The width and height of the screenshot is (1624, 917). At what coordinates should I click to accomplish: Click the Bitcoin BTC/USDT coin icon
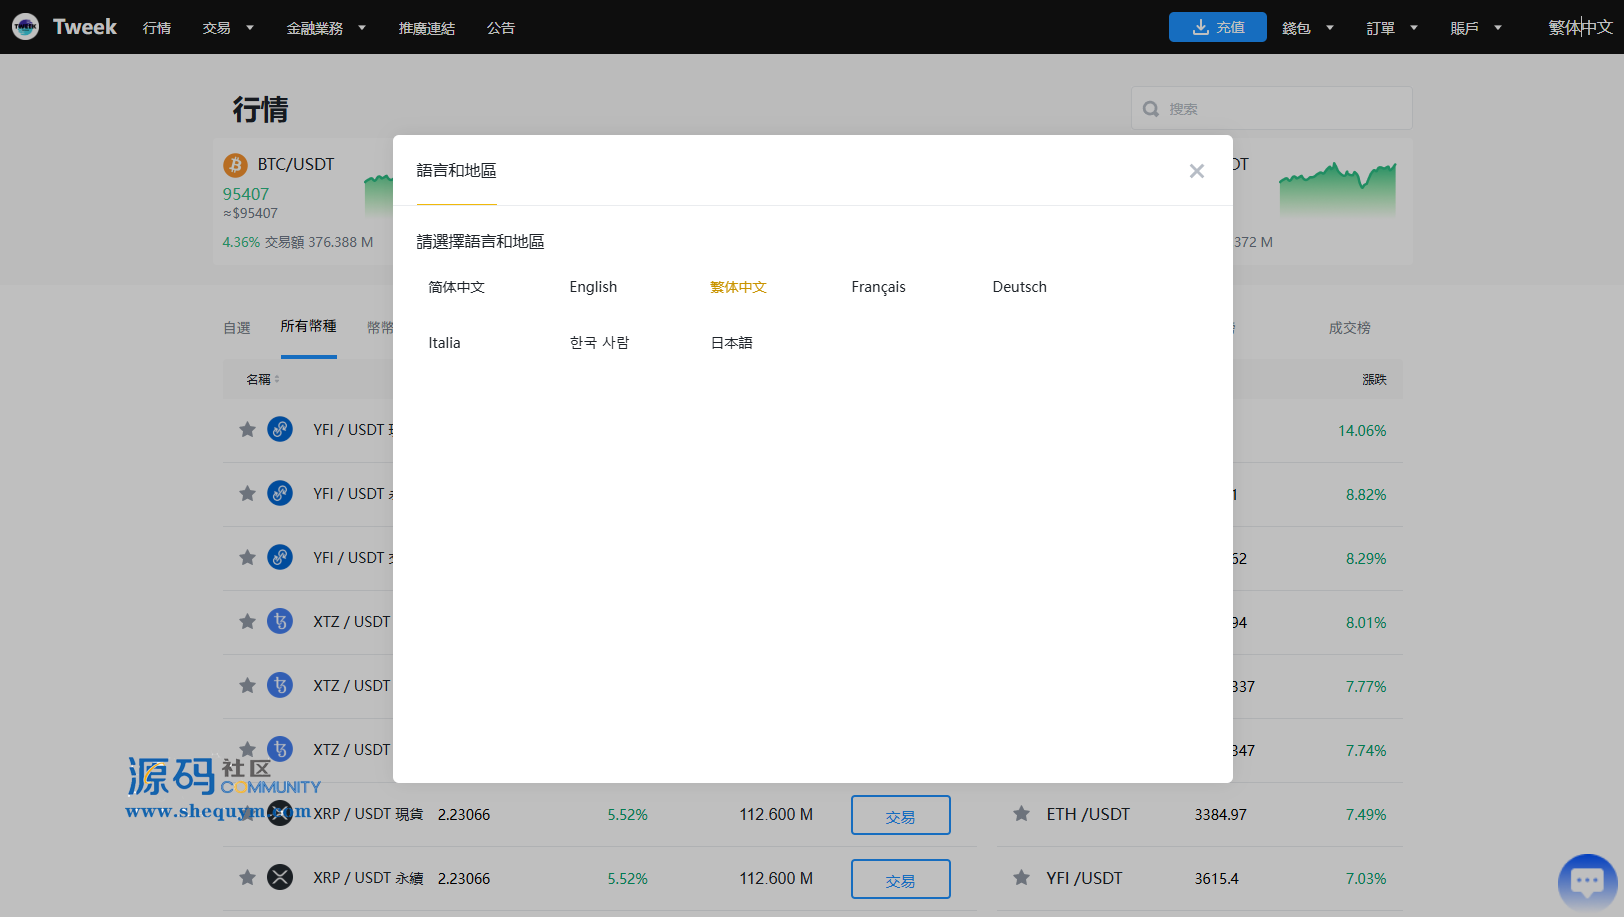point(236,165)
